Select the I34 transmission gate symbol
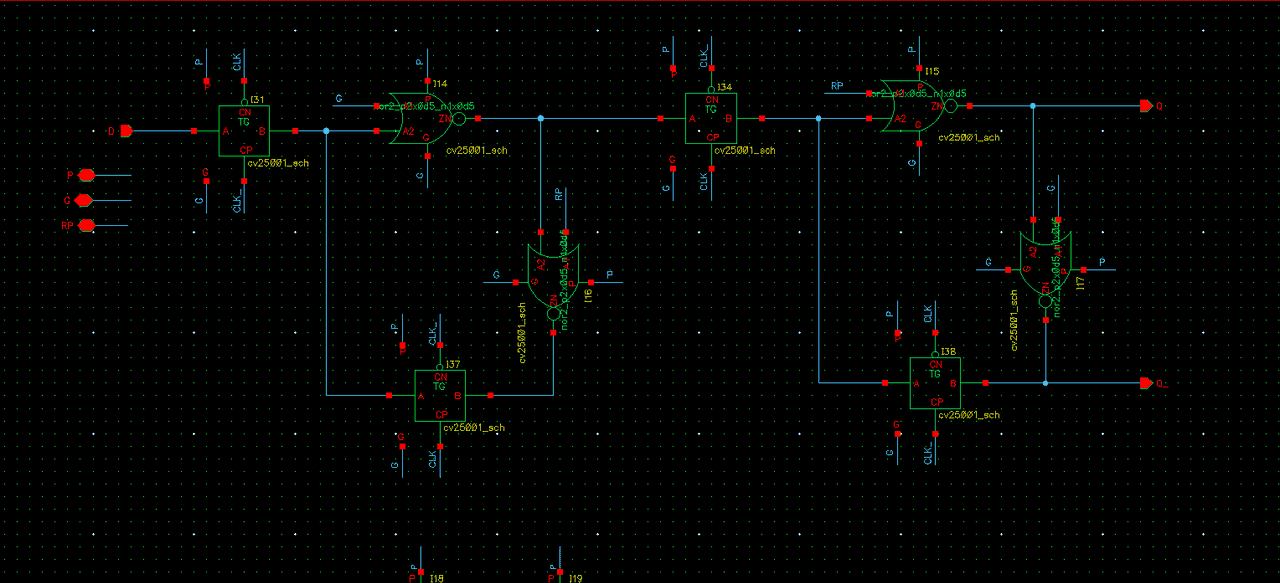 click(711, 118)
